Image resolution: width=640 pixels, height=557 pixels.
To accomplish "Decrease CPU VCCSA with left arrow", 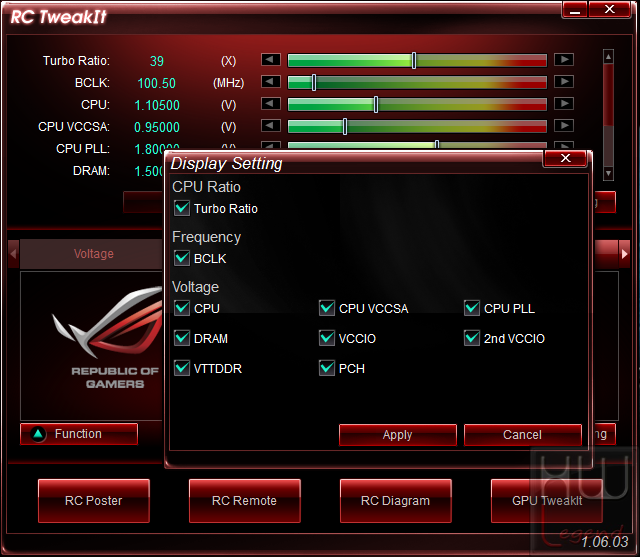I will pyautogui.click(x=271, y=126).
